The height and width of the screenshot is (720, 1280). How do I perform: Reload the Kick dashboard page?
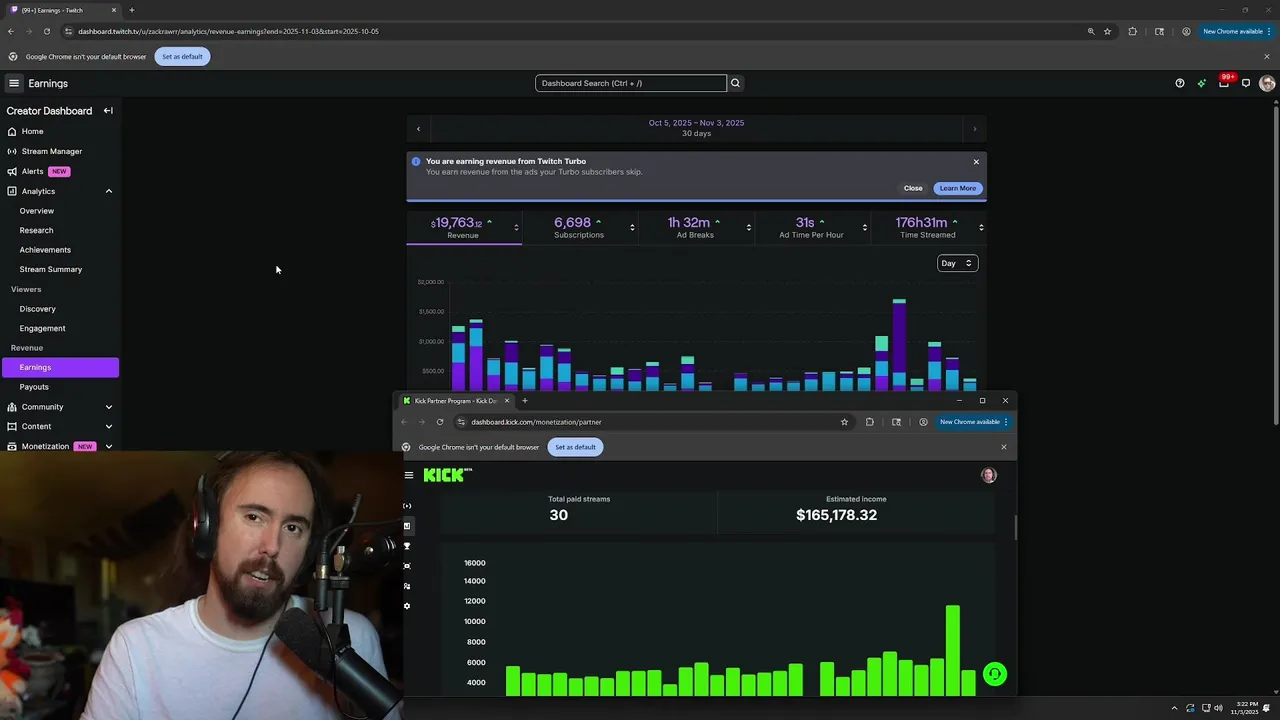click(x=440, y=422)
